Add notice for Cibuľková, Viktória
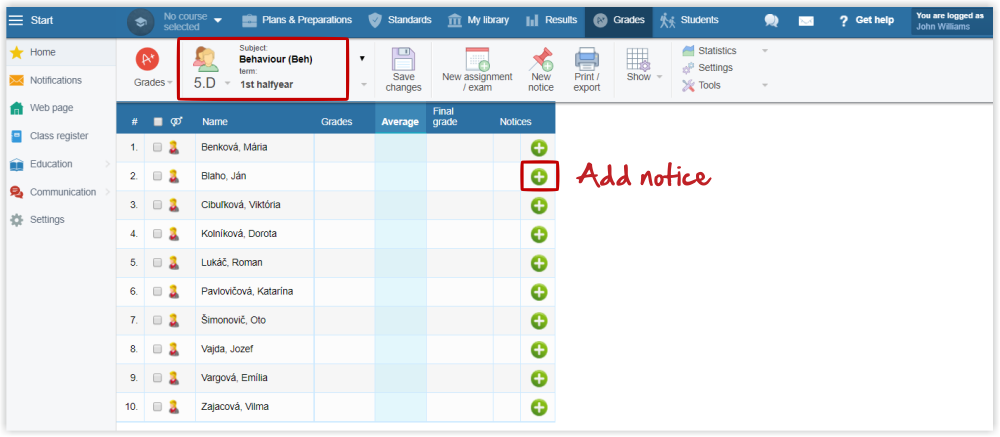Viewport: 1000px width, 437px height. click(x=539, y=205)
